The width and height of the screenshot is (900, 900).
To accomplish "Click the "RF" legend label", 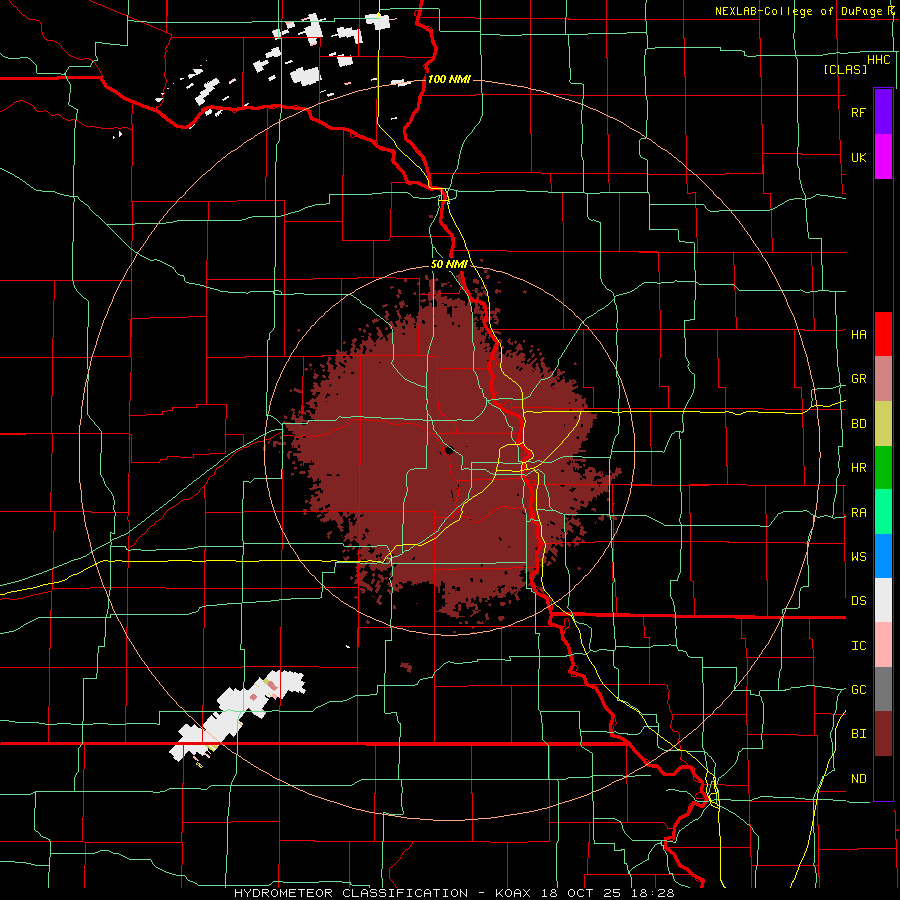I will coord(858,112).
